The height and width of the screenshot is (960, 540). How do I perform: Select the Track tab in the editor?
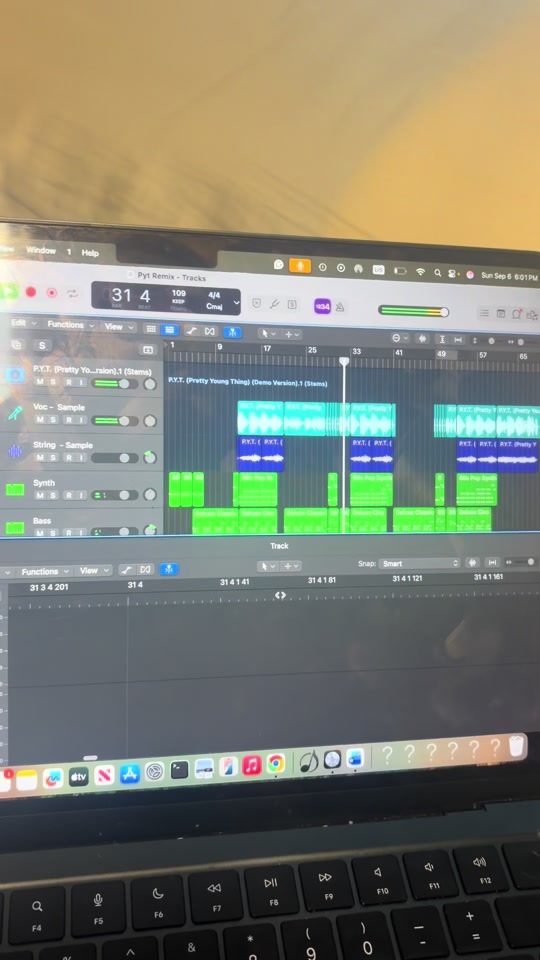pos(279,546)
